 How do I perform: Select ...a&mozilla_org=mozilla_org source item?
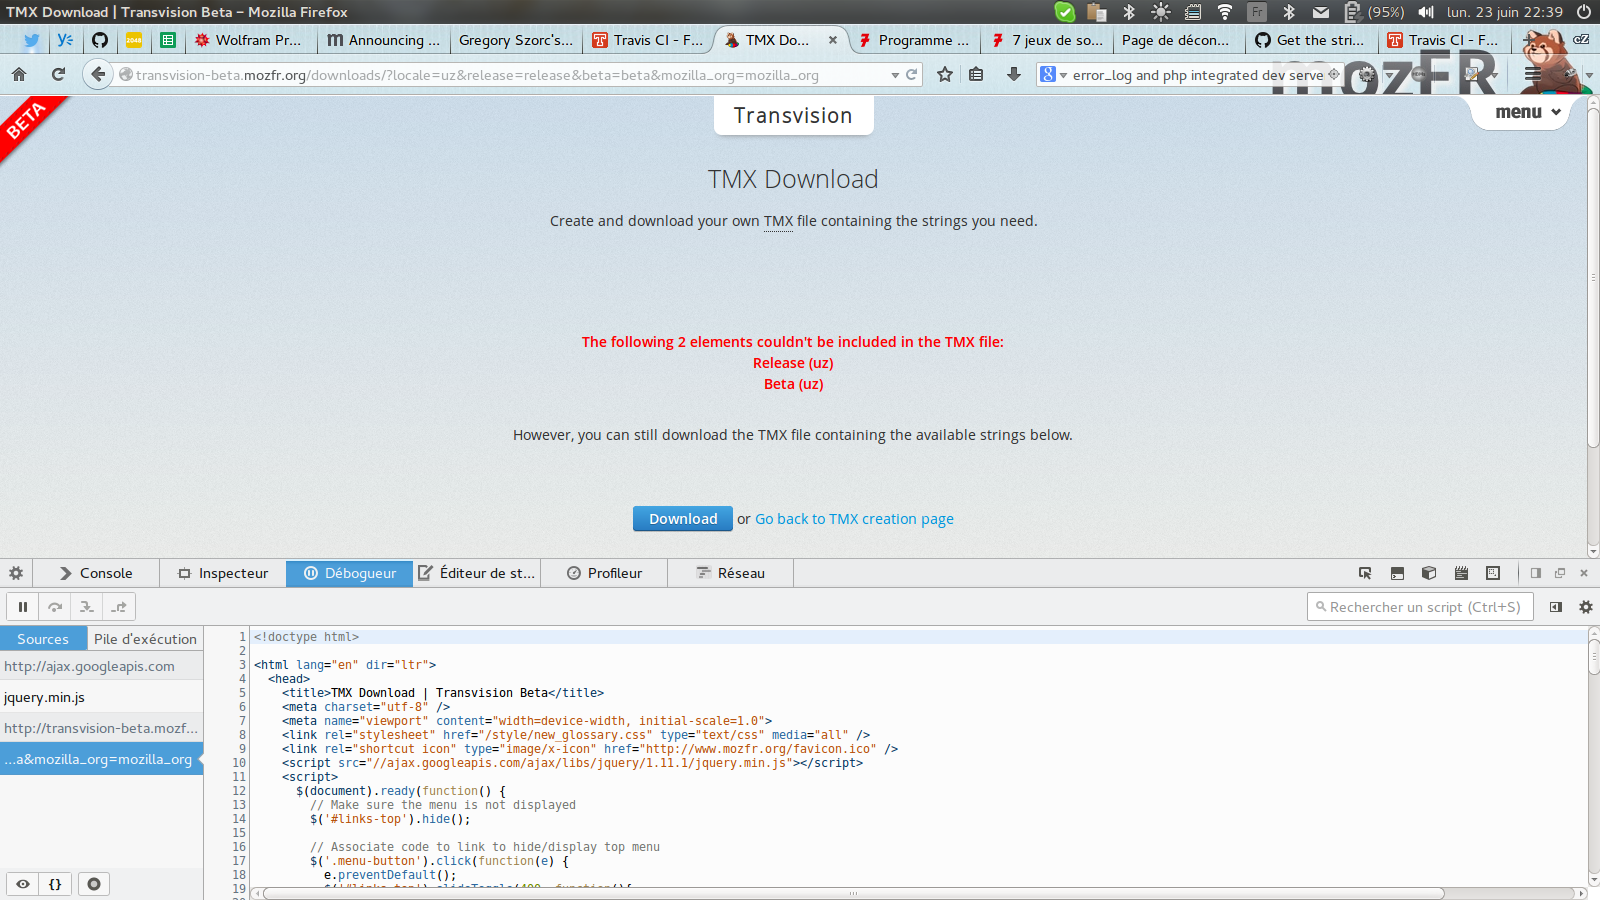point(101,759)
